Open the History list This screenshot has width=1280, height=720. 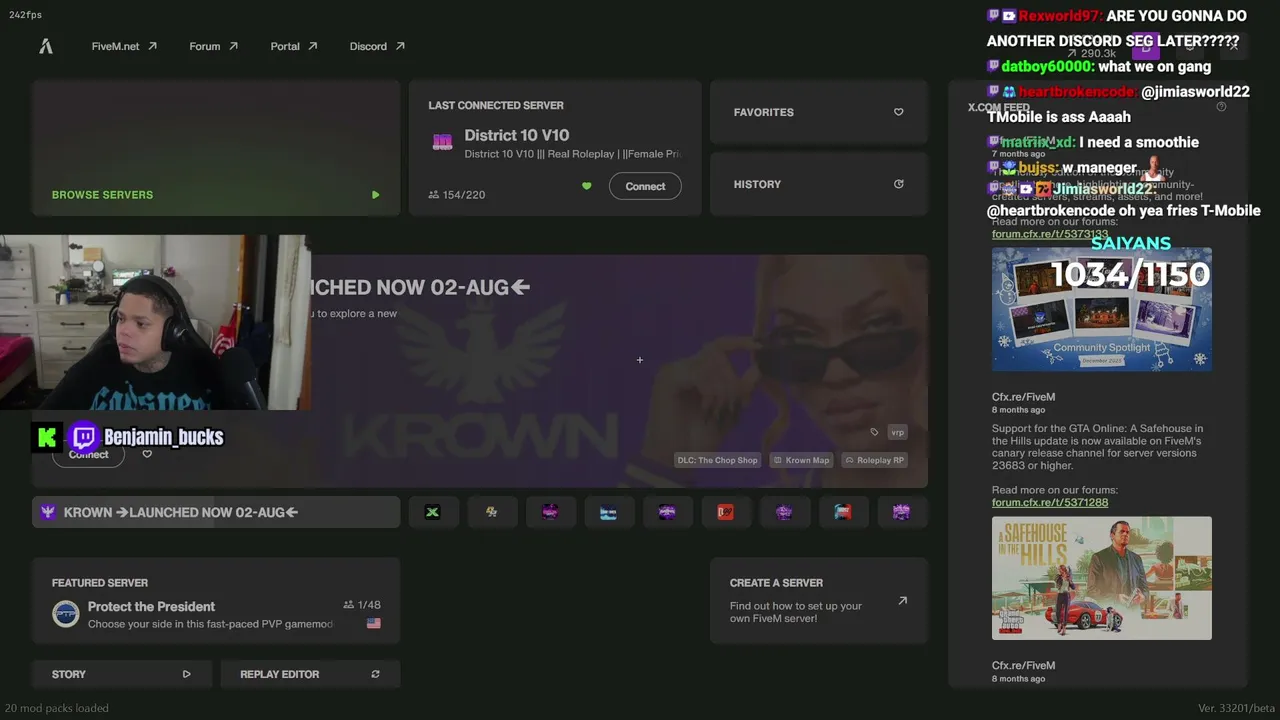(x=819, y=184)
